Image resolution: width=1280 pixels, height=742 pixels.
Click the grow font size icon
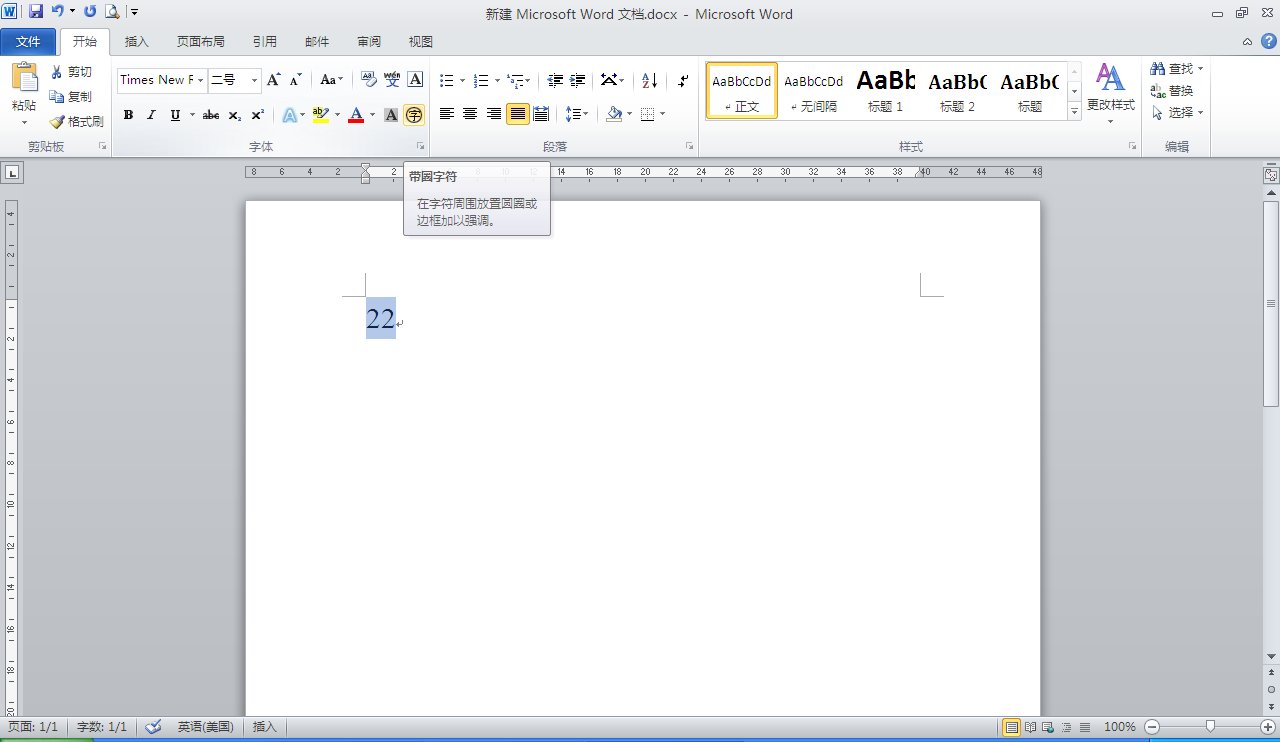274,80
